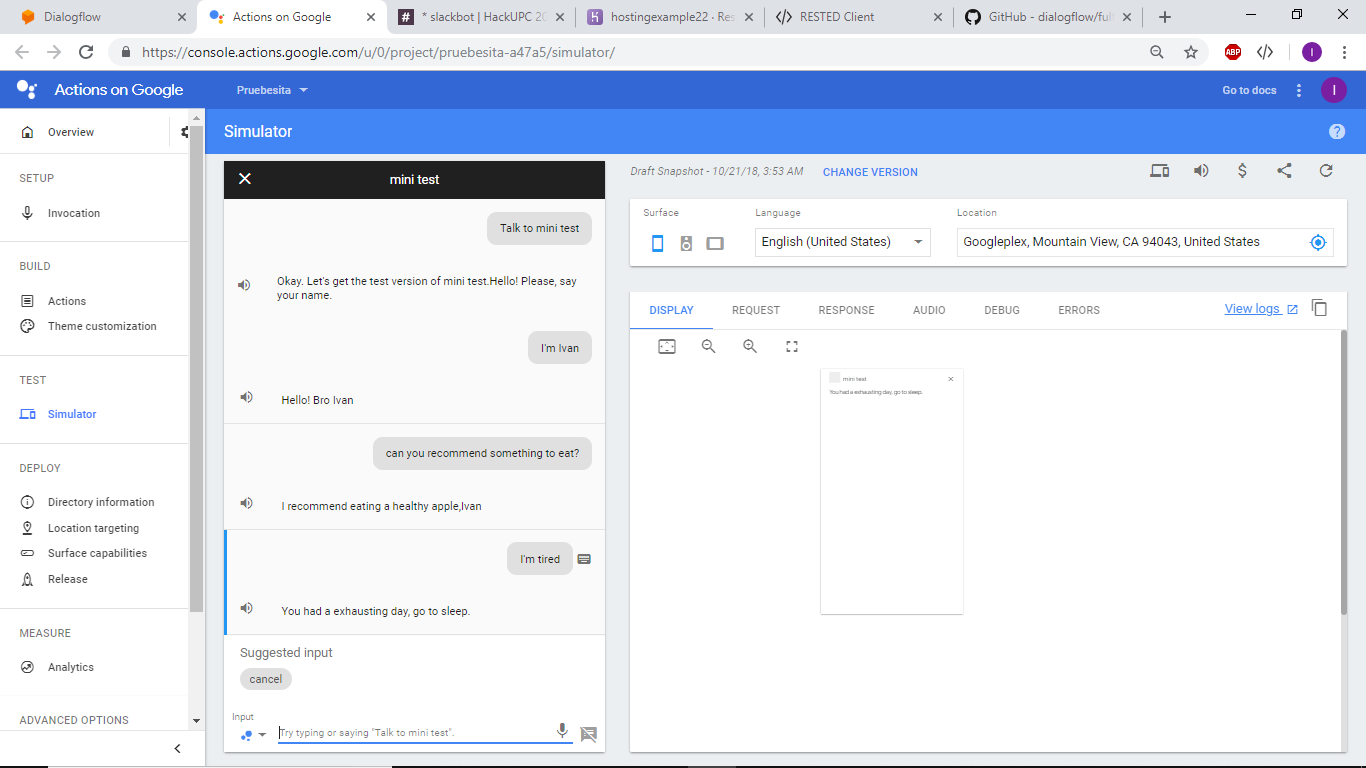Switch to the REQUEST tab
The image size is (1366, 768).
[756, 310]
